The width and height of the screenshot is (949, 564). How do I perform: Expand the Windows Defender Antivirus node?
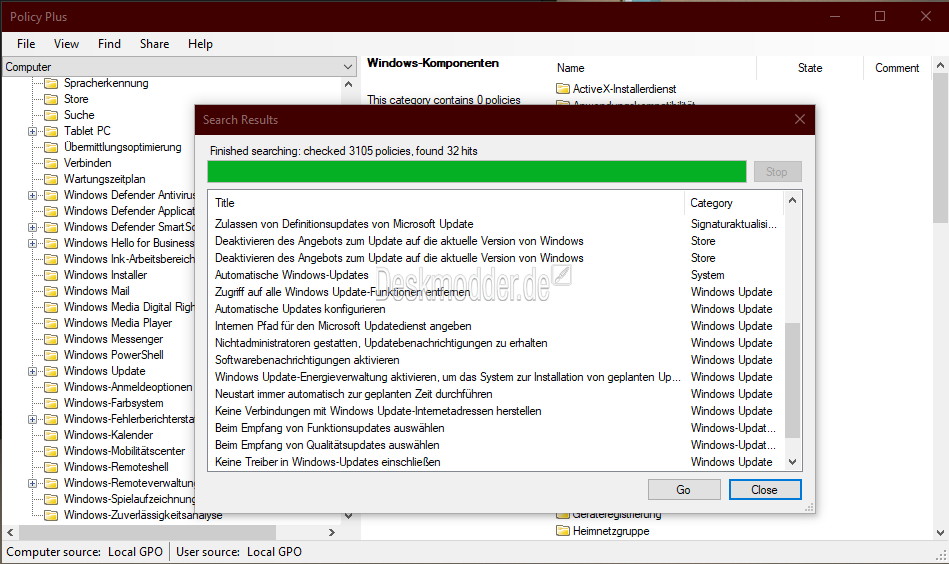click(33, 195)
